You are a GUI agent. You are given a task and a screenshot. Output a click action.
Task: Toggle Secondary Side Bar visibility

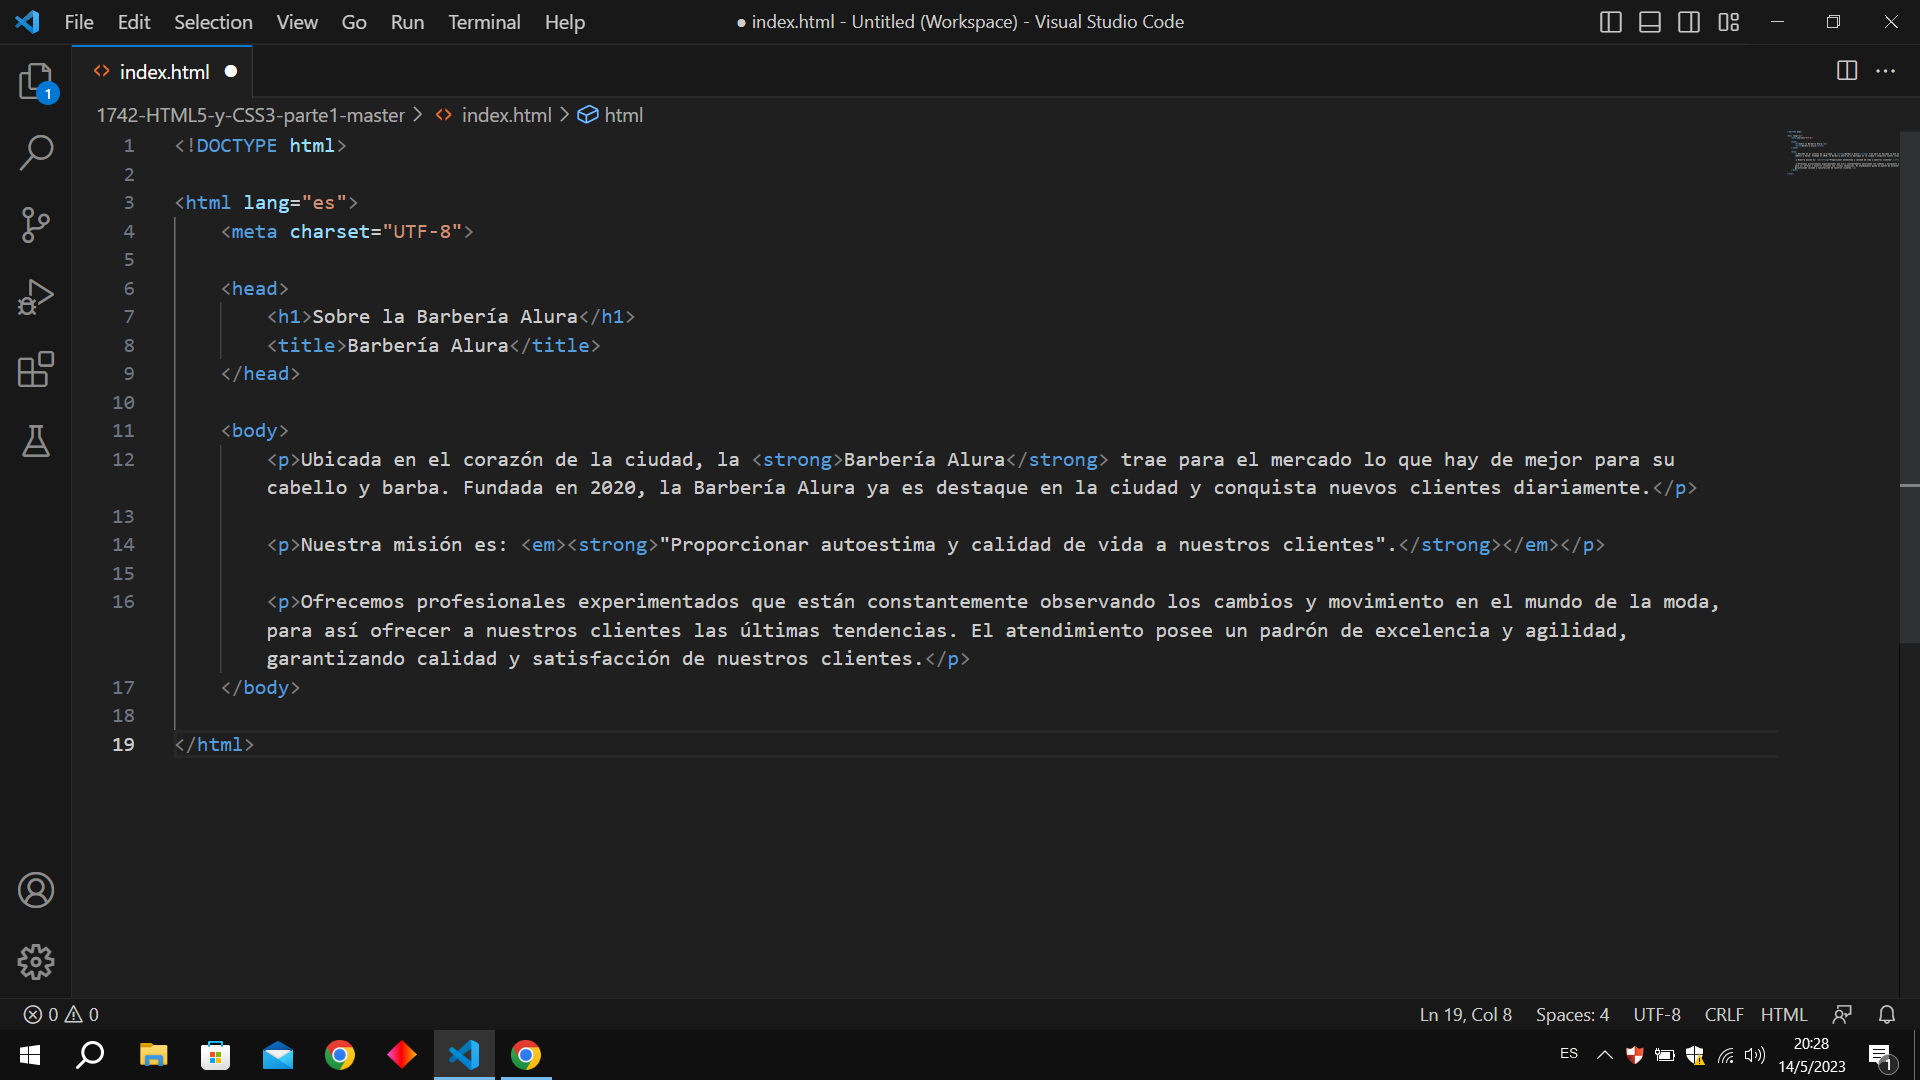point(1689,22)
